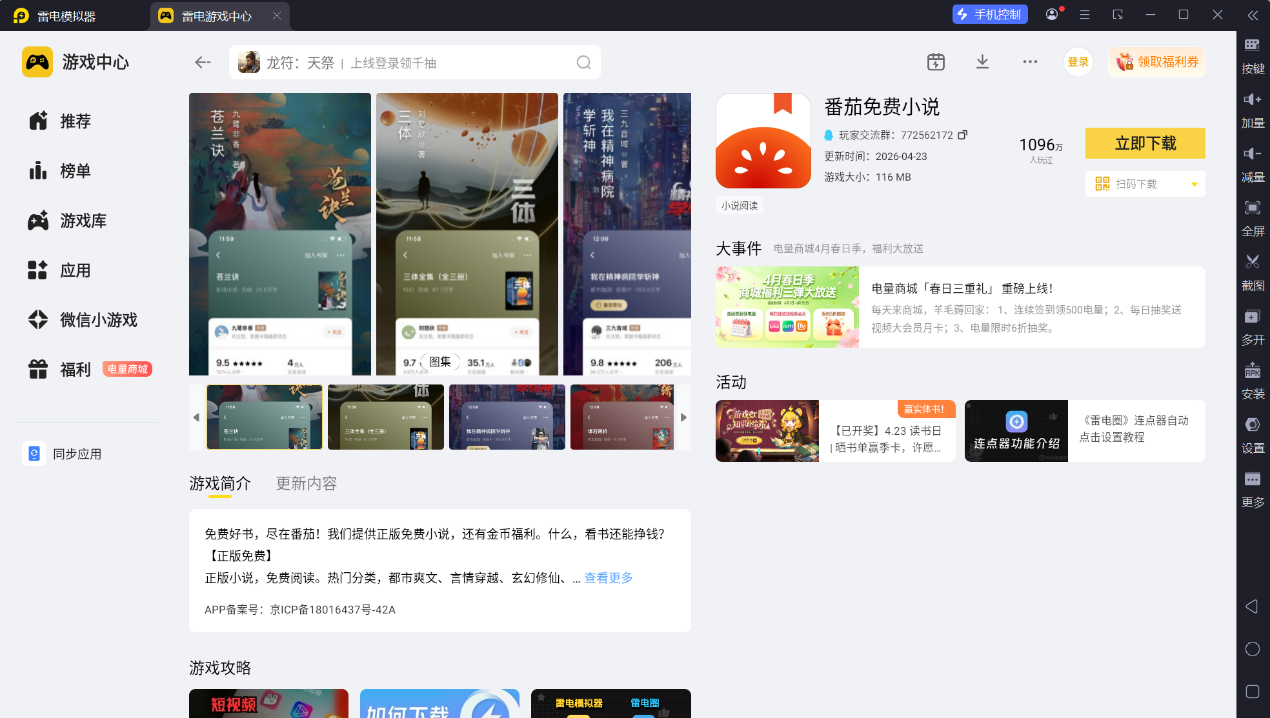Open the downloads manager icon
The image size is (1270, 718).
click(983, 62)
